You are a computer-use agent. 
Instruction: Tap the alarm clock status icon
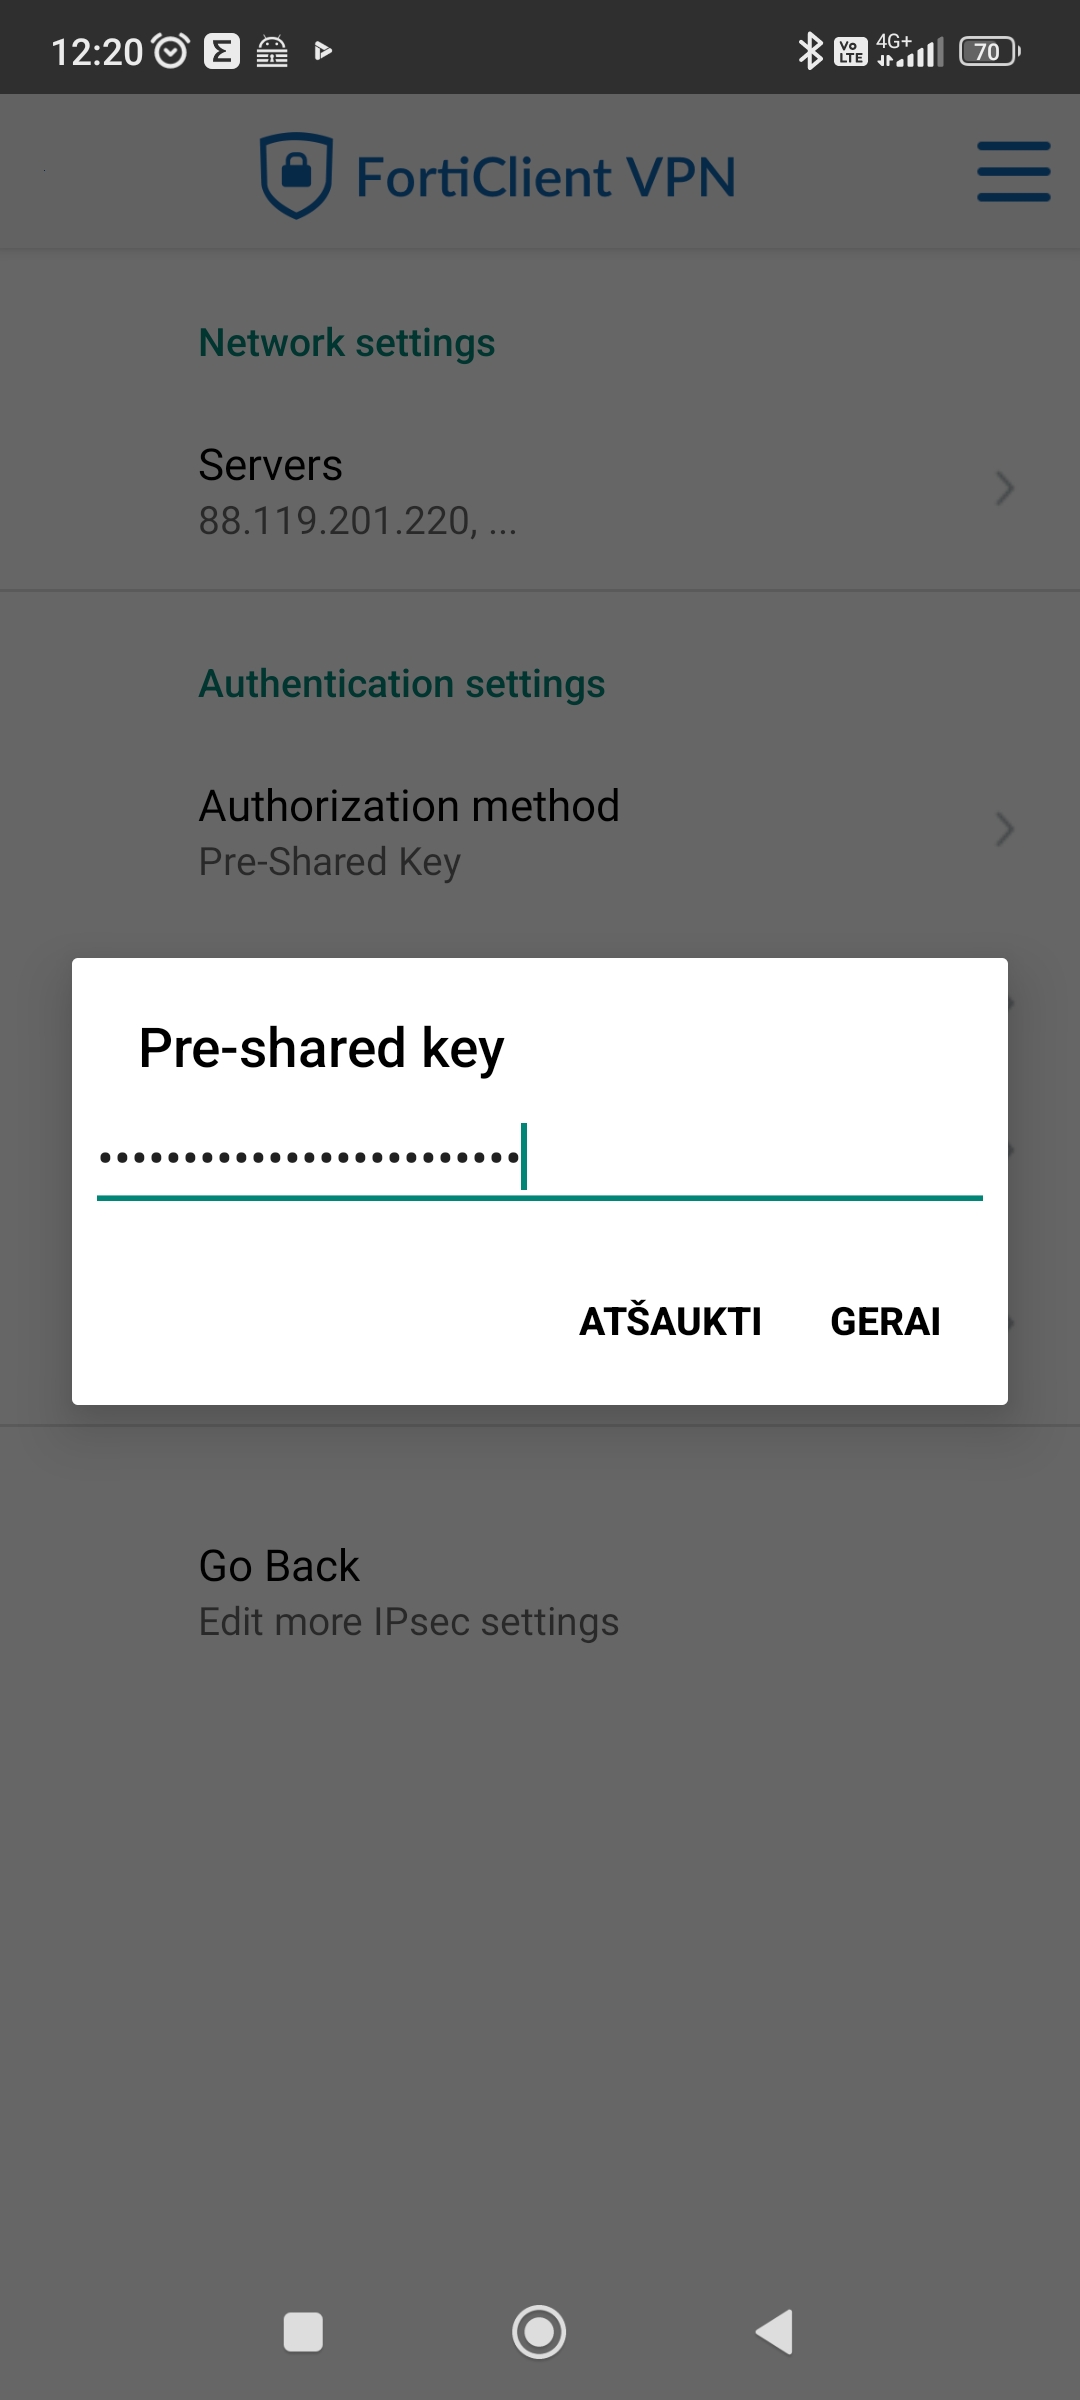pyautogui.click(x=171, y=50)
